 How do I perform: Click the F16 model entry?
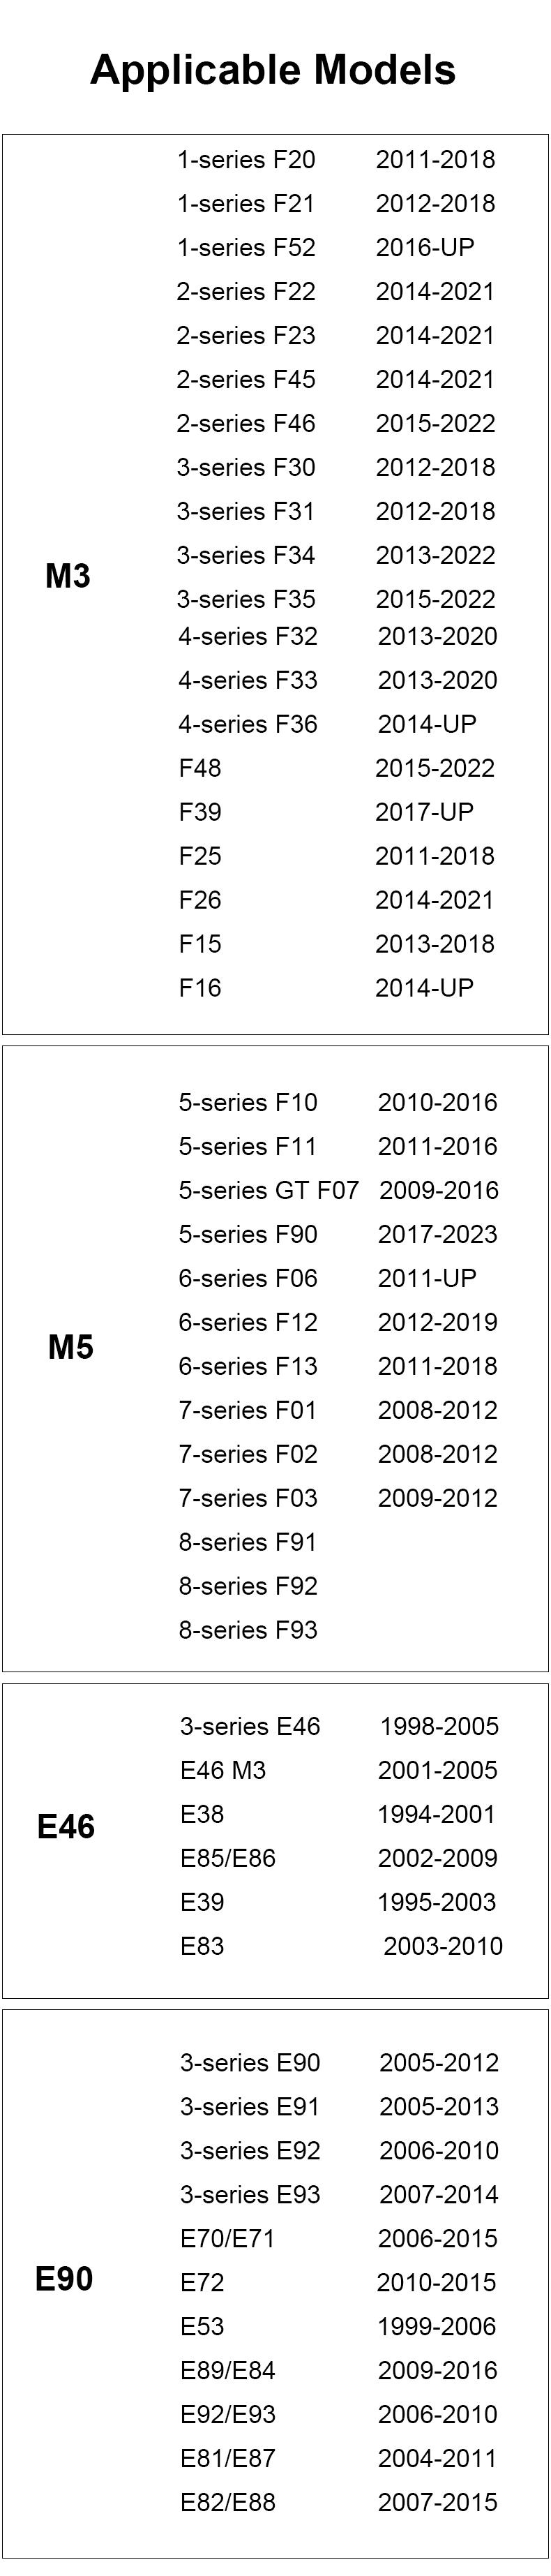point(200,988)
